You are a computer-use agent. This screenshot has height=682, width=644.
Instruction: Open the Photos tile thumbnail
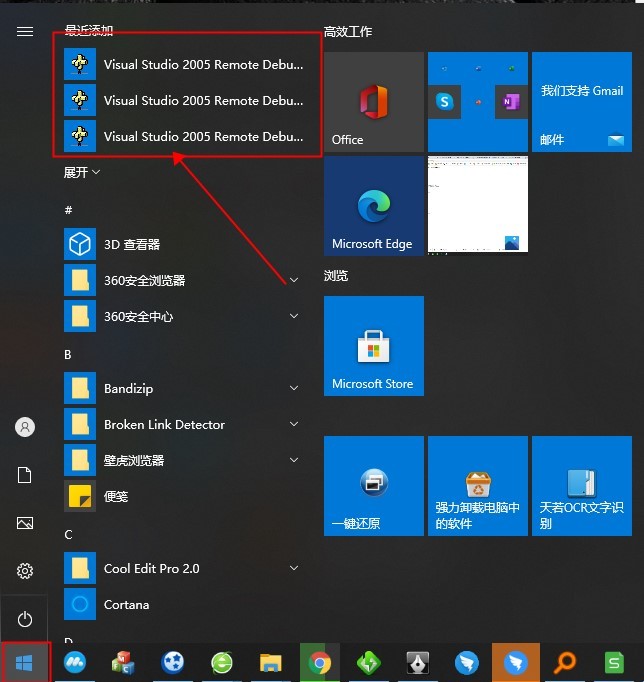477,206
